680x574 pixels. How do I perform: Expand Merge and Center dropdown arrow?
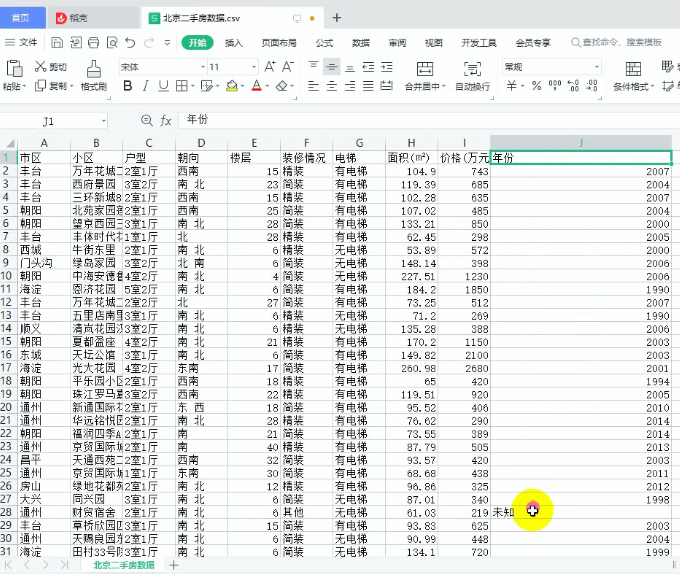click(x=444, y=86)
